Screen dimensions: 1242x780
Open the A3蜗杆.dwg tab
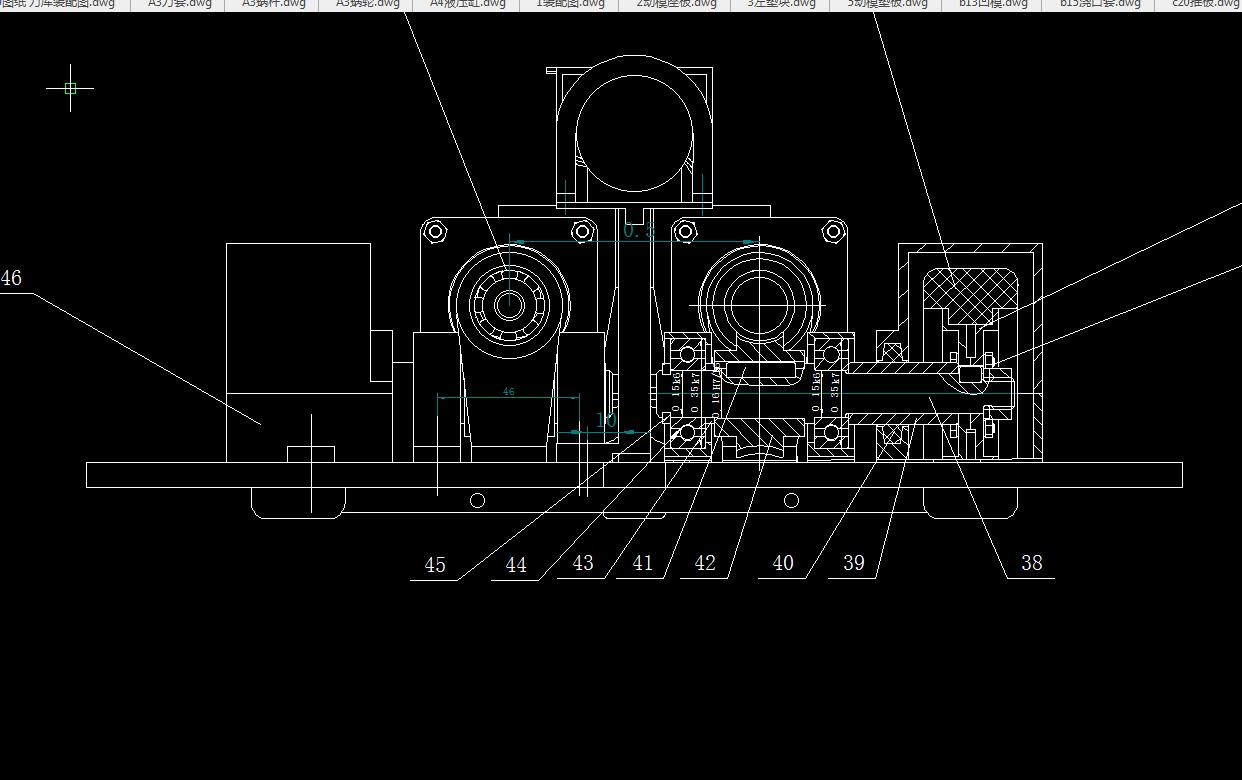pyautogui.click(x=275, y=4)
